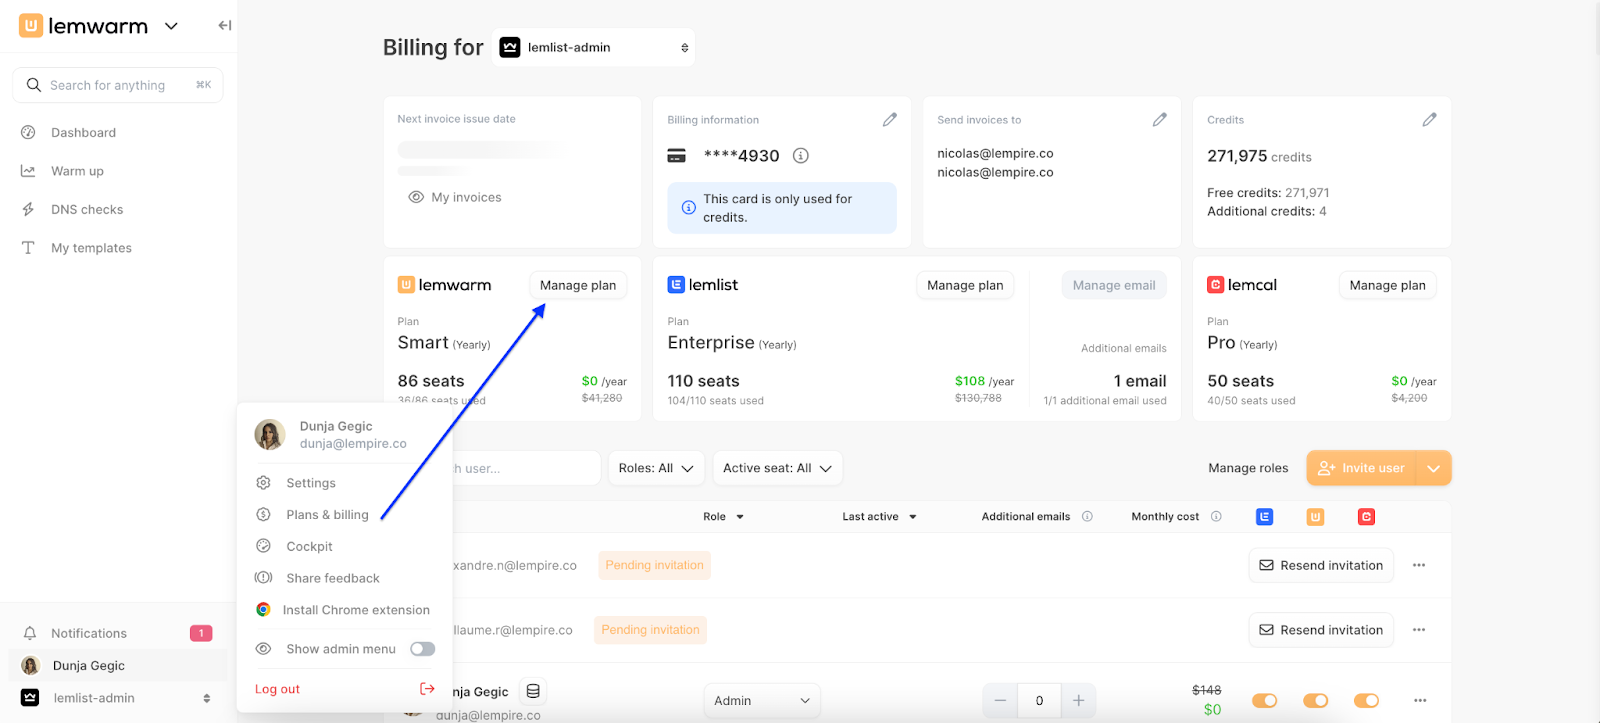Toggle the first seat switch for Dunja Gegic
This screenshot has width=1600, height=723.
tap(1265, 701)
